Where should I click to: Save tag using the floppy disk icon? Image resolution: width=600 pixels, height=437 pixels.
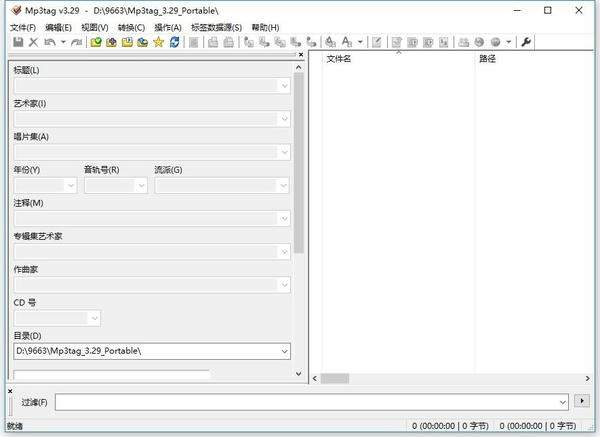[18, 42]
